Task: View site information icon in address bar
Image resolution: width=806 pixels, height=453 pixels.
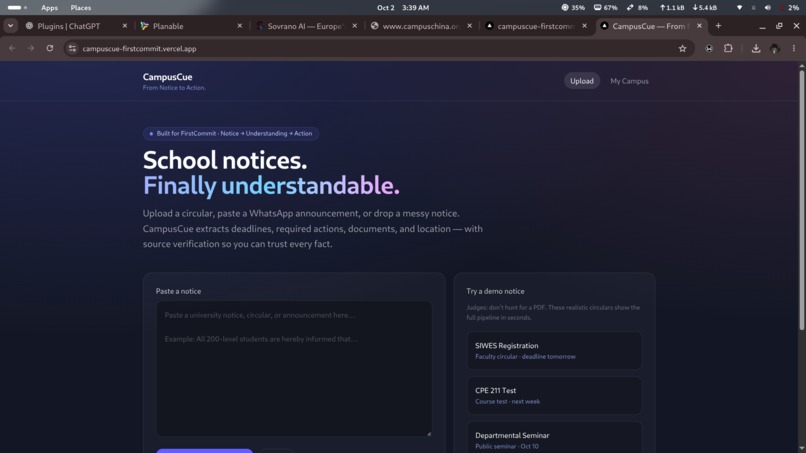Action: 72,48
